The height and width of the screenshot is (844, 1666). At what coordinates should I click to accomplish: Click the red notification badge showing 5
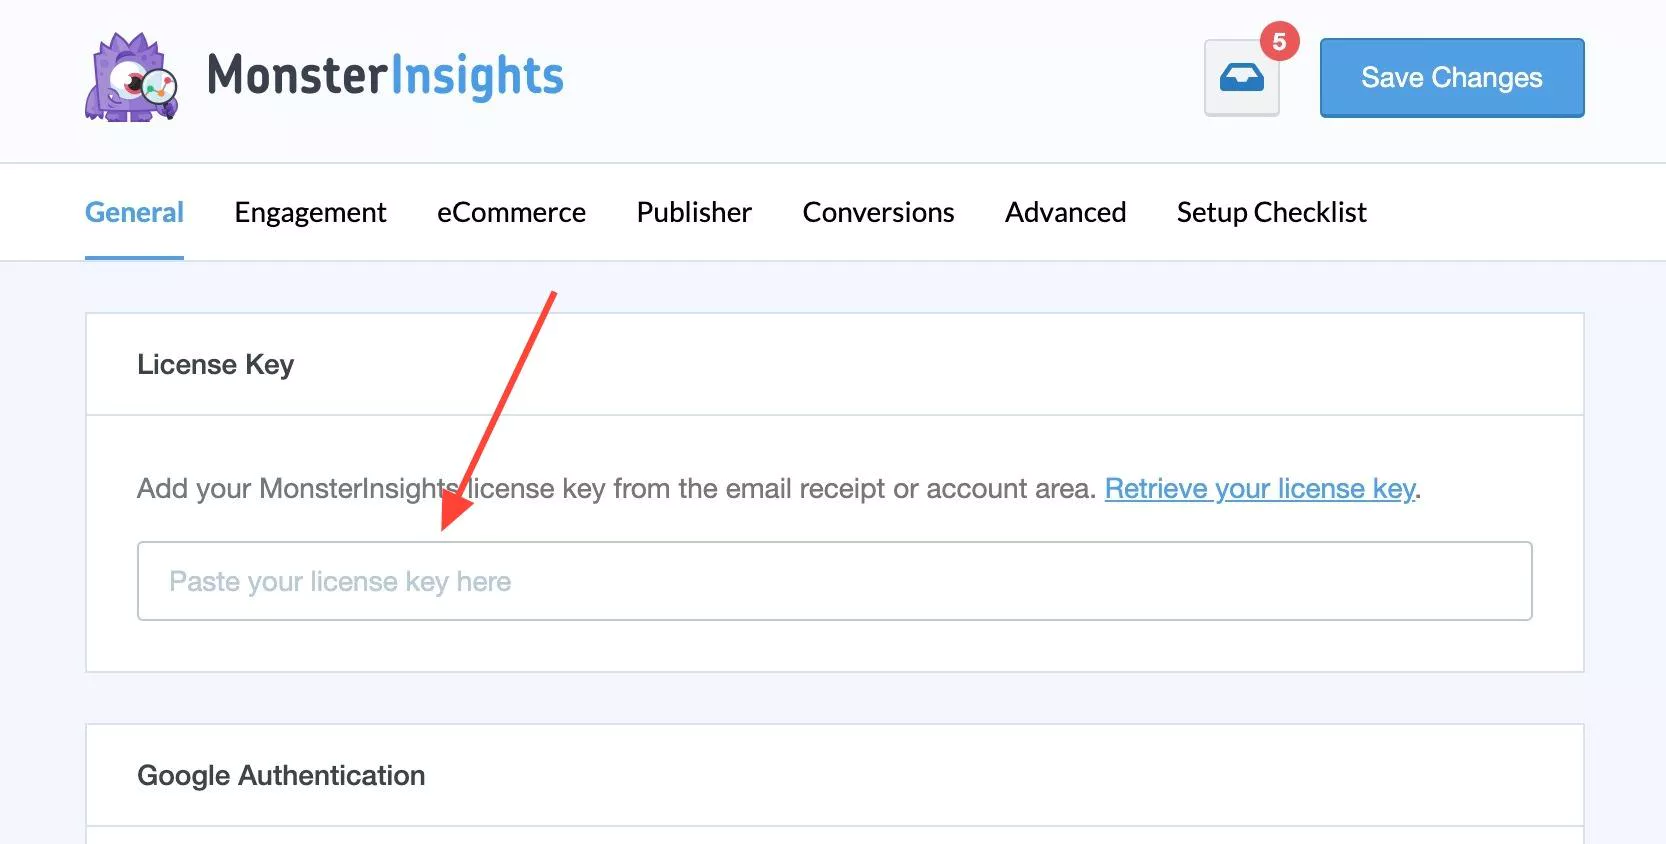[1280, 41]
